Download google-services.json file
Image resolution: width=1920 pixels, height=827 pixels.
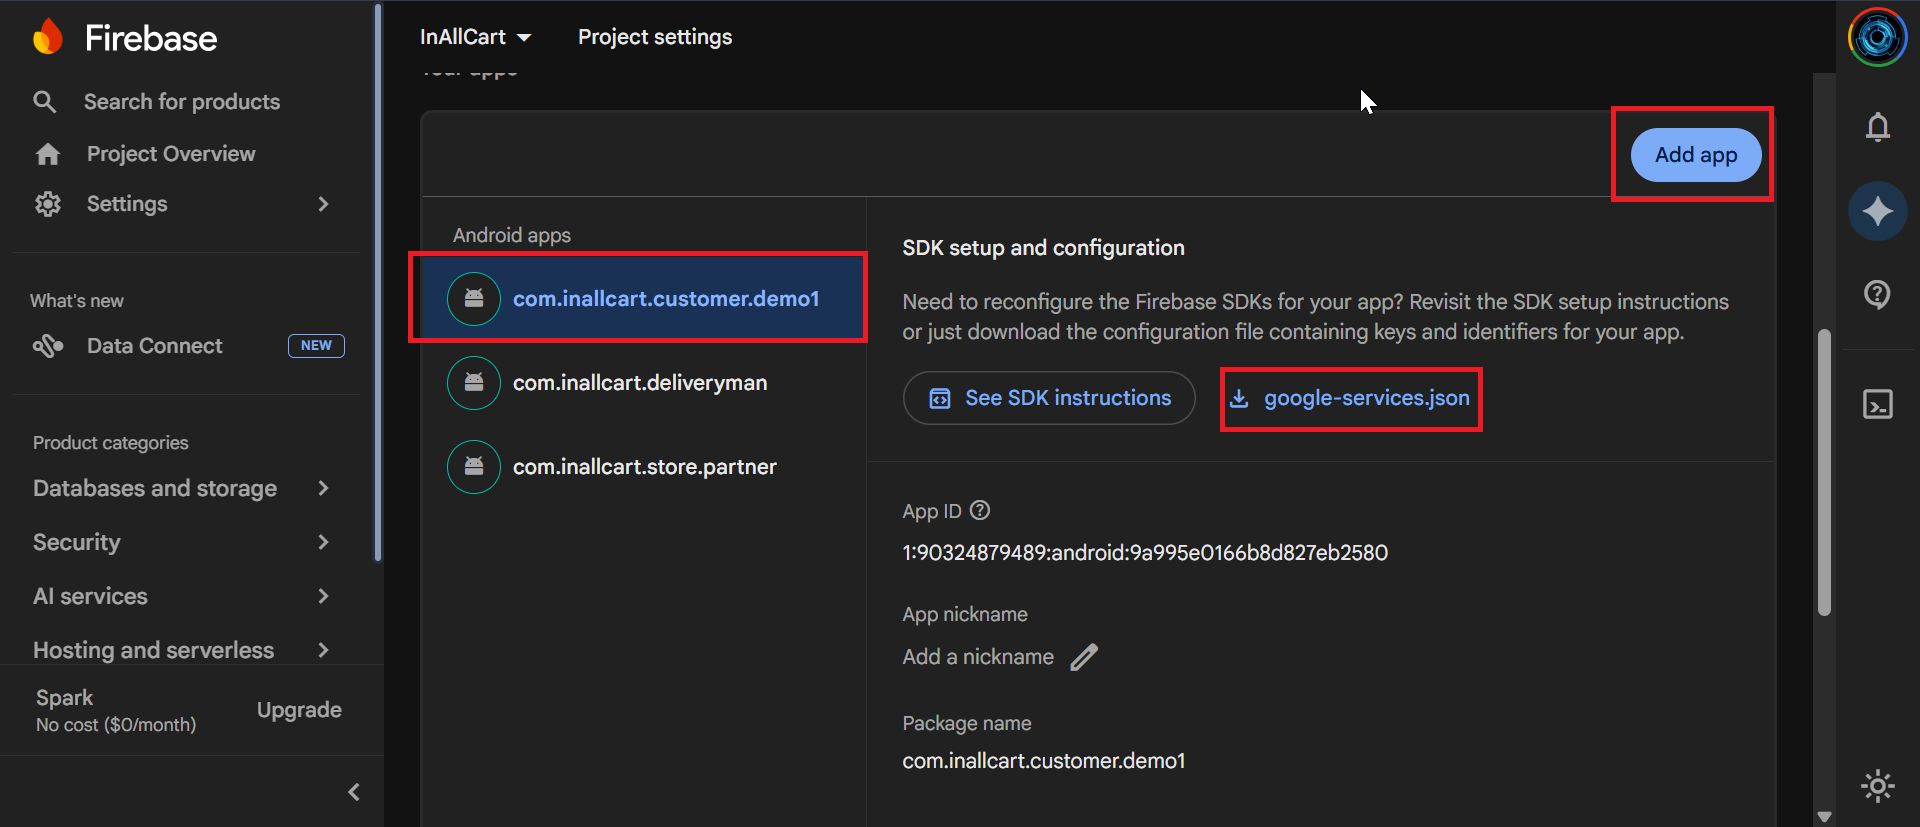tap(1351, 398)
